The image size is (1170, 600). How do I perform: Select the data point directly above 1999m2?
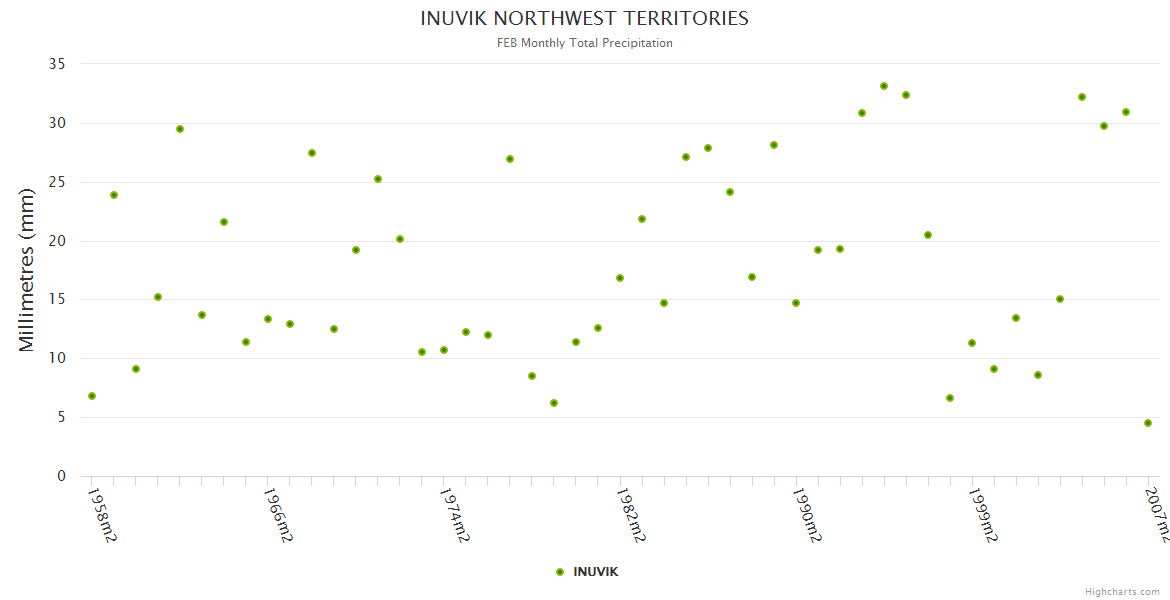[x=972, y=343]
